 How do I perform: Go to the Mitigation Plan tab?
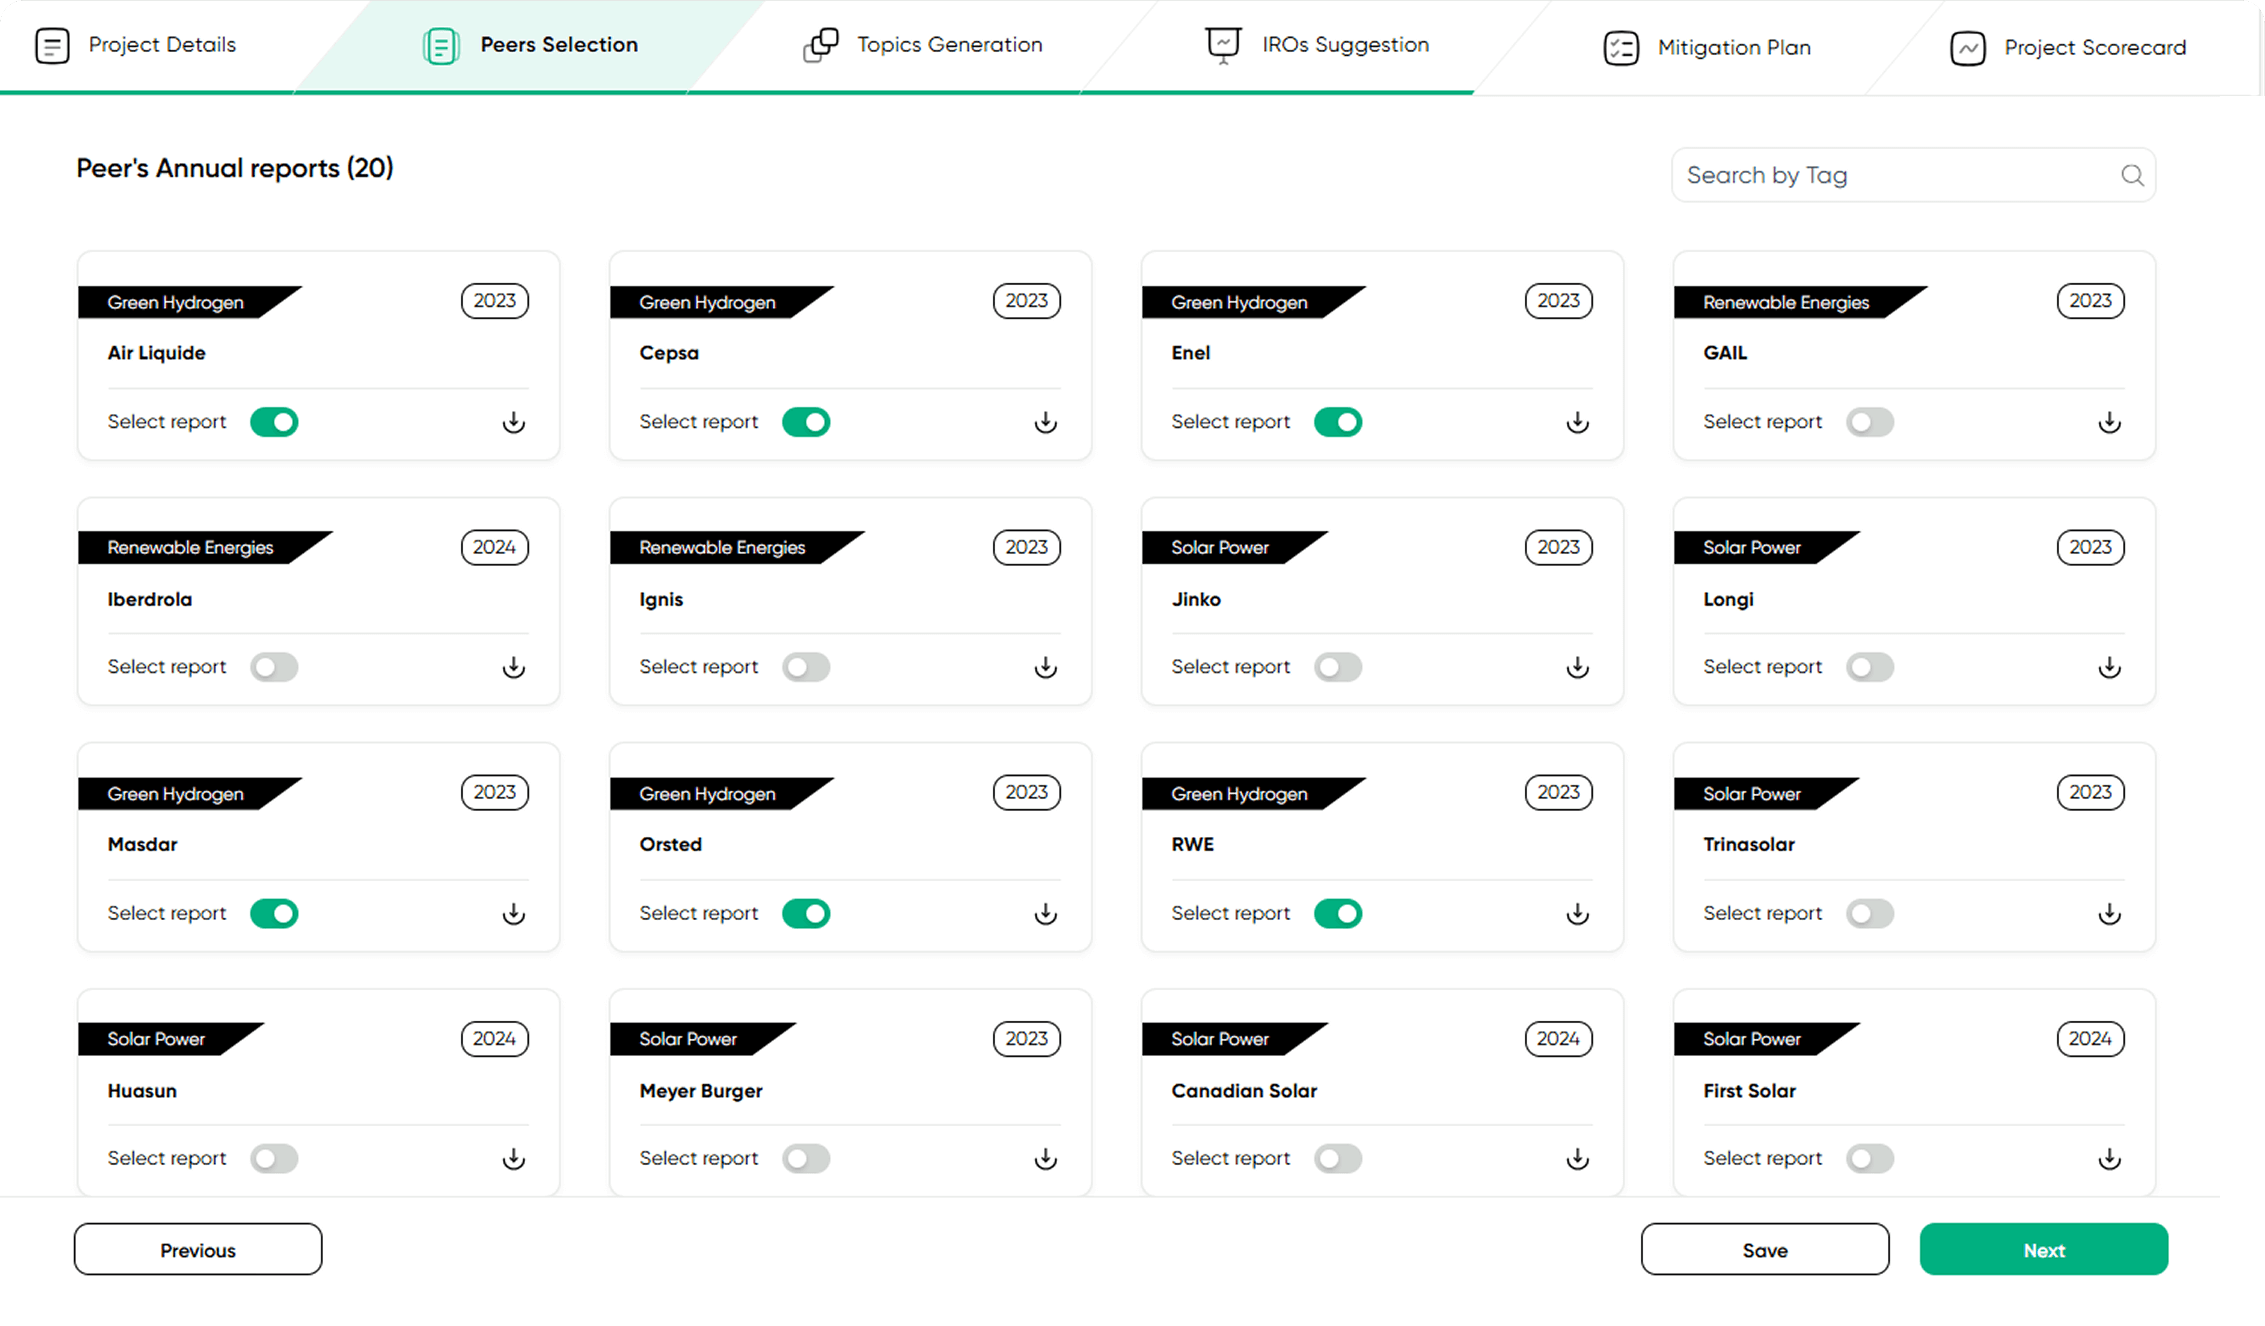(x=1707, y=48)
